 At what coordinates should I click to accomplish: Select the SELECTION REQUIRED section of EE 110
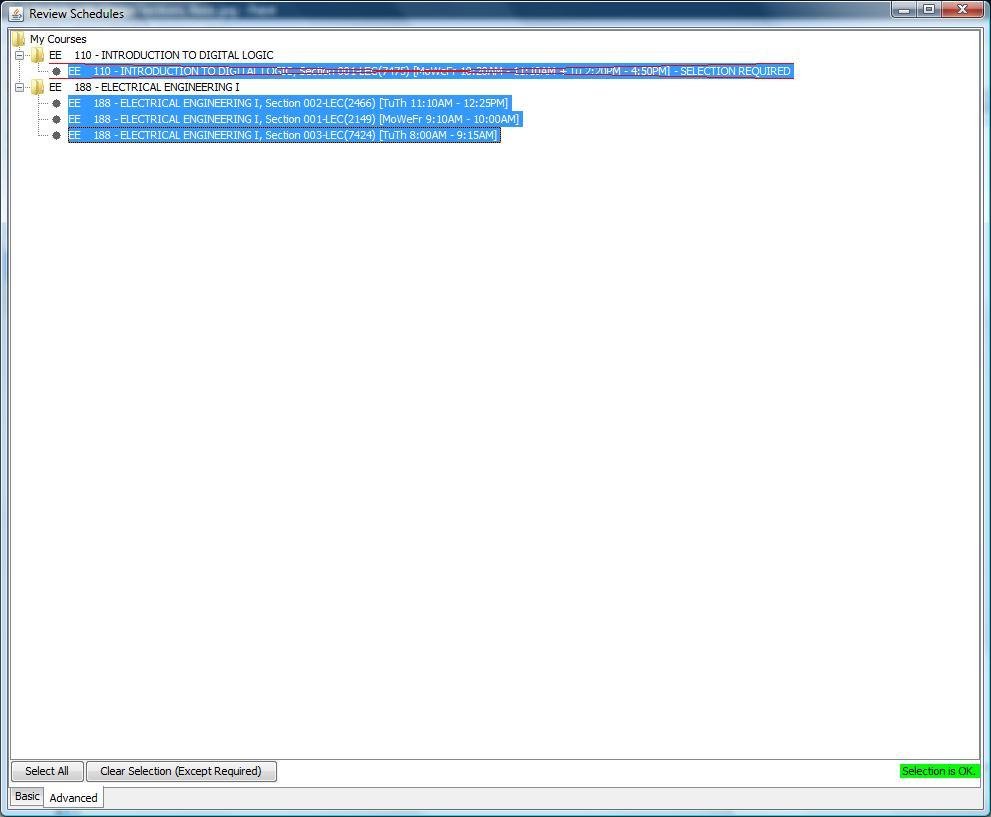pyautogui.click(x=430, y=71)
